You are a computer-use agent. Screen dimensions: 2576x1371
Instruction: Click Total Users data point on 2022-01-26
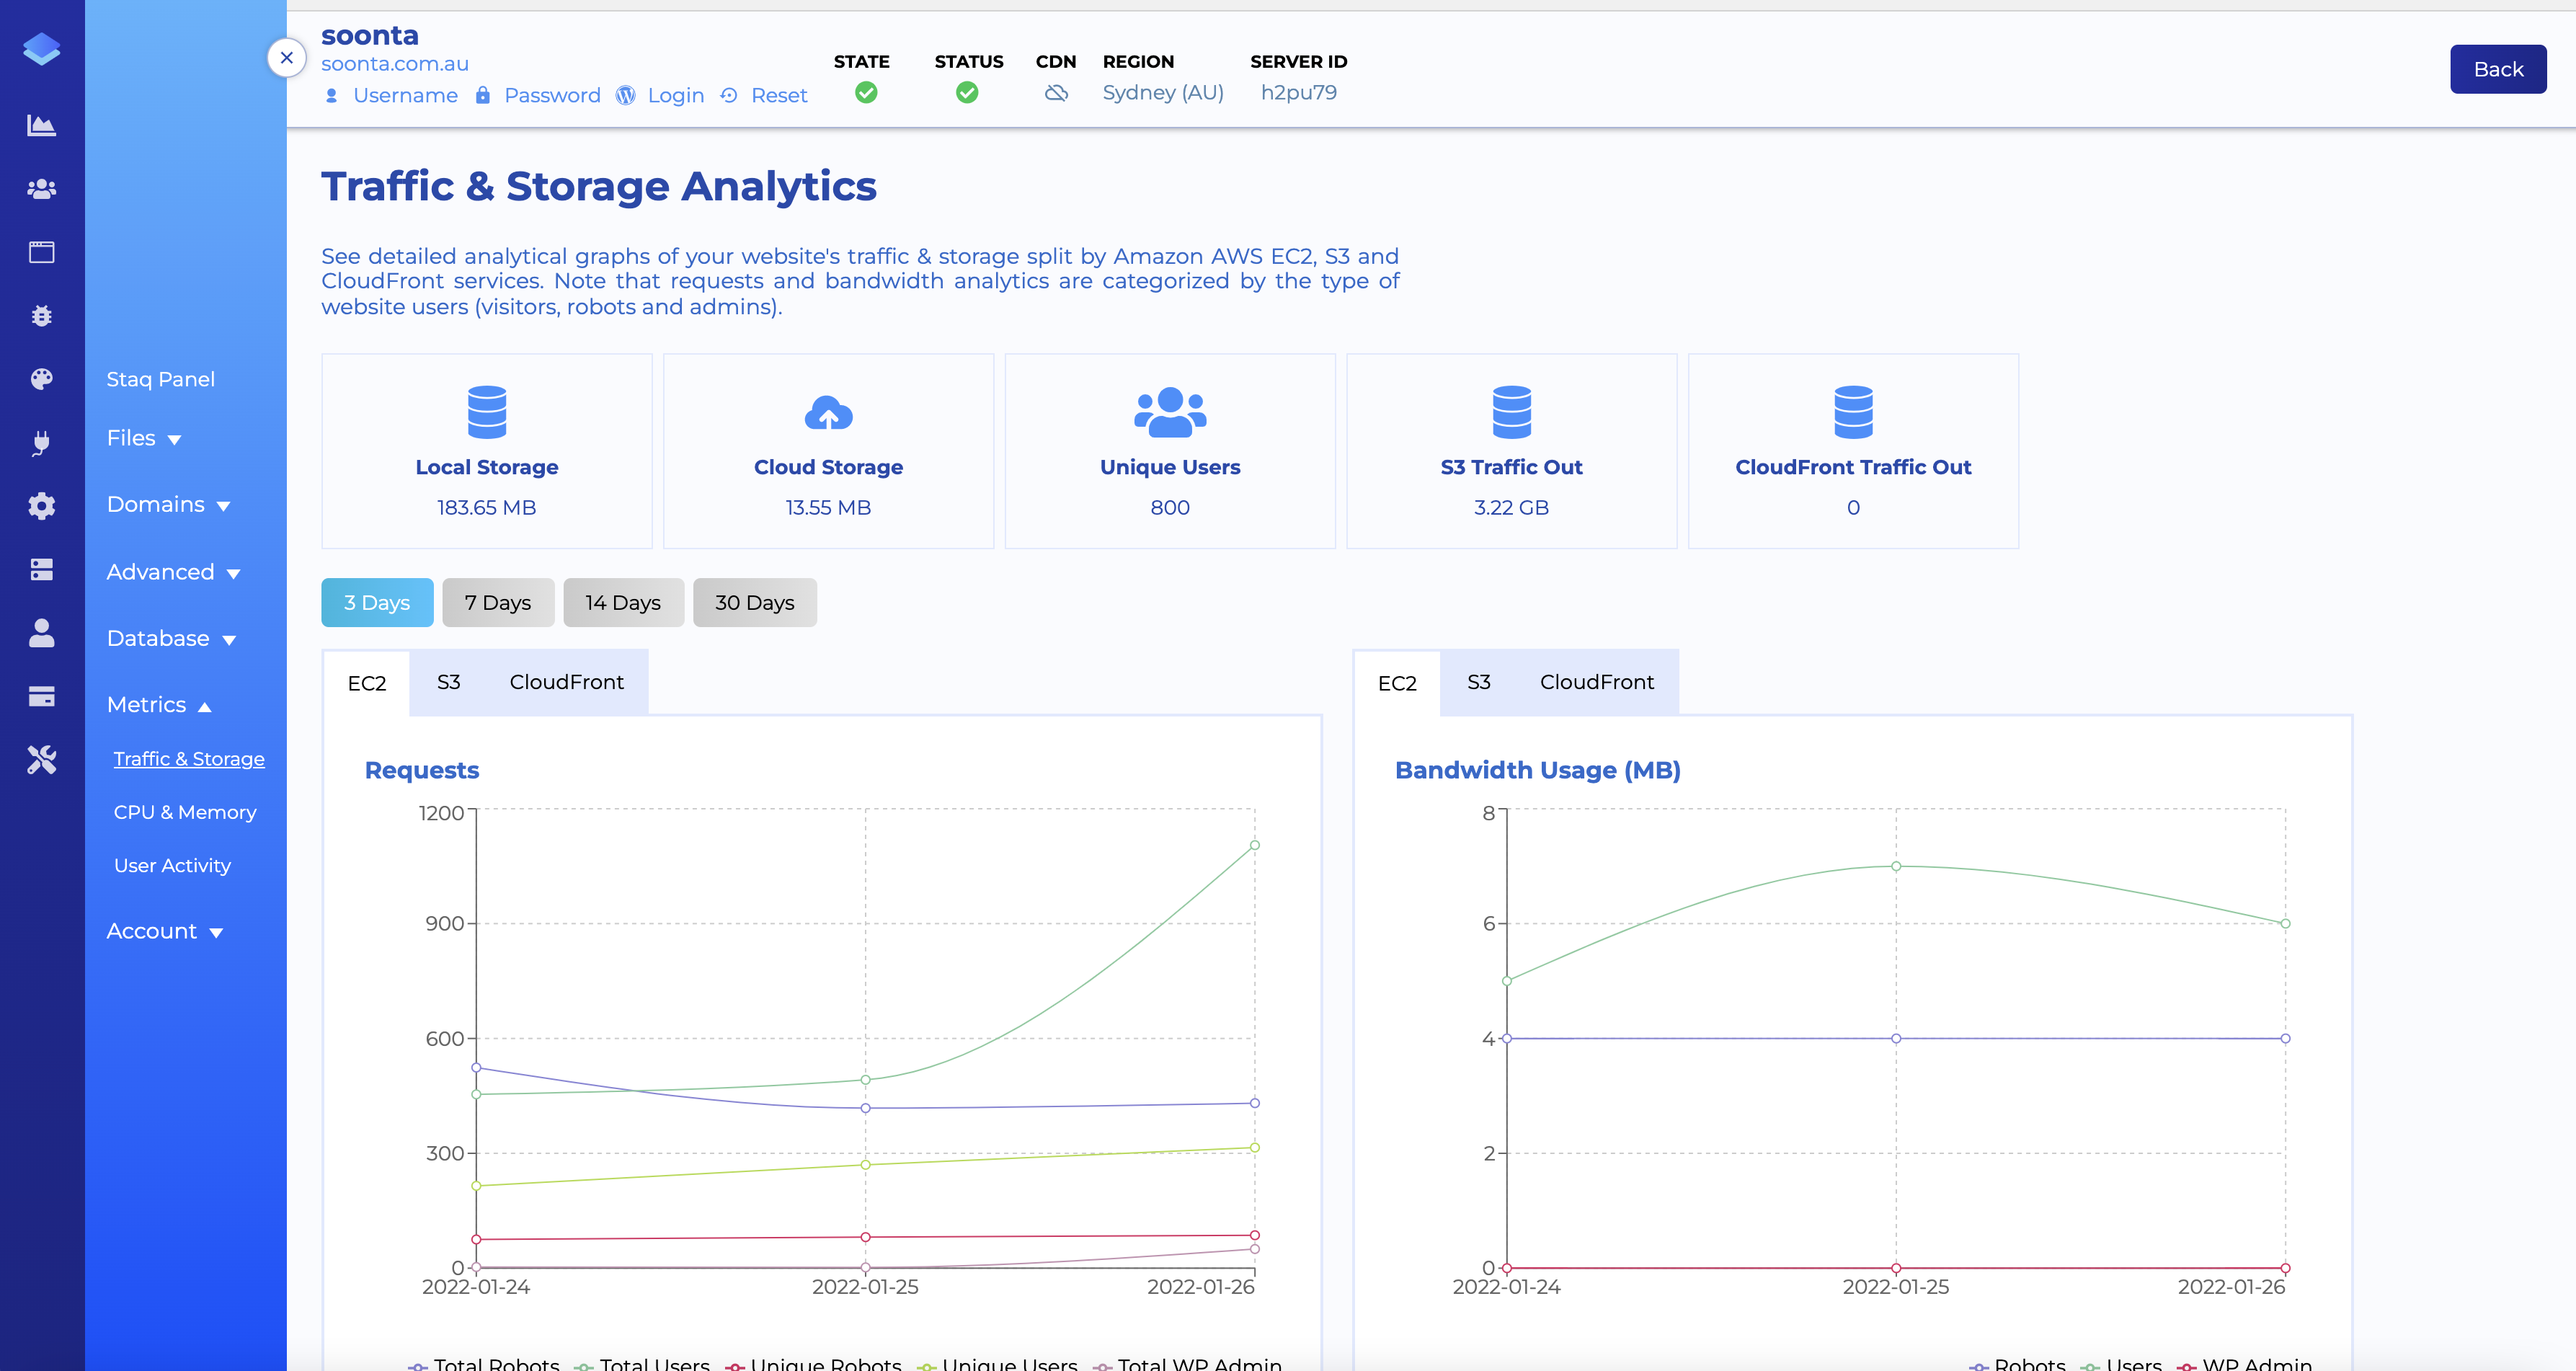(x=1254, y=845)
